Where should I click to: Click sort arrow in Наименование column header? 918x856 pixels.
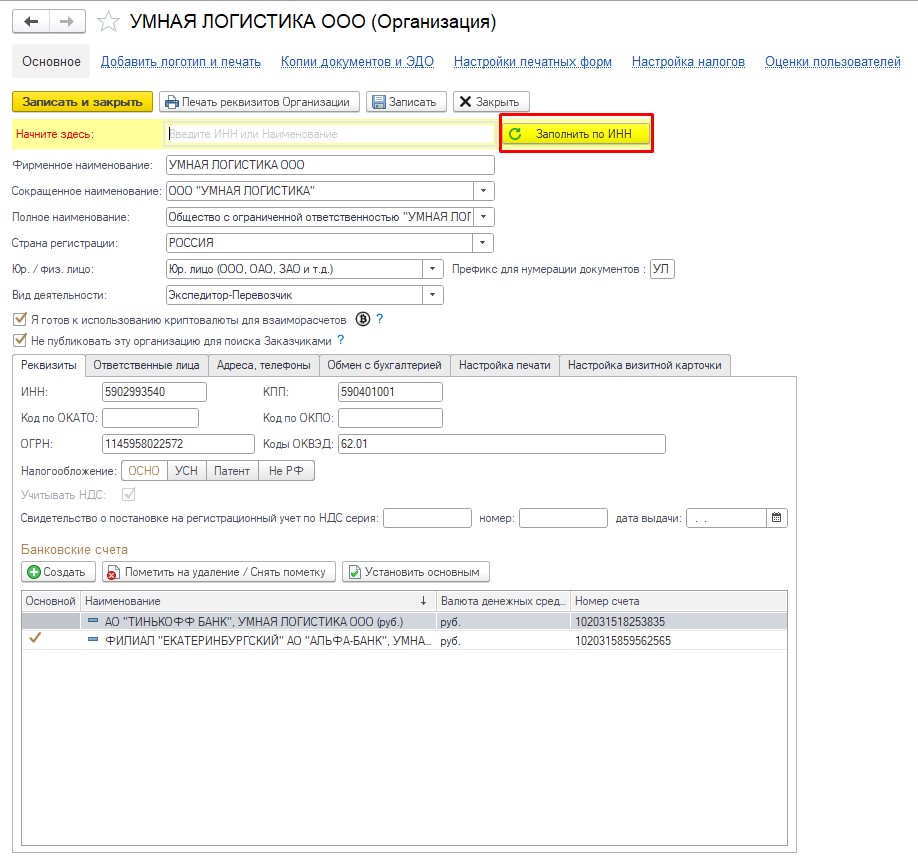(423, 601)
